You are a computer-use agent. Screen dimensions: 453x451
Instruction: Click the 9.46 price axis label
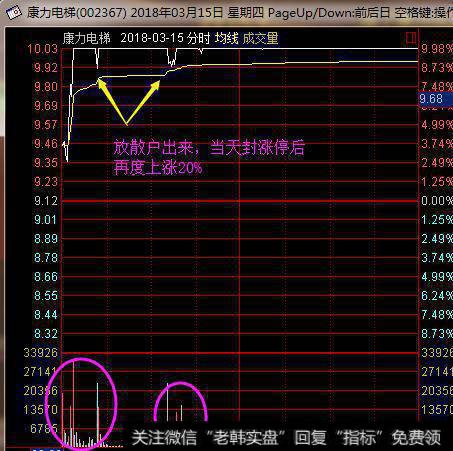pyautogui.click(x=46, y=144)
